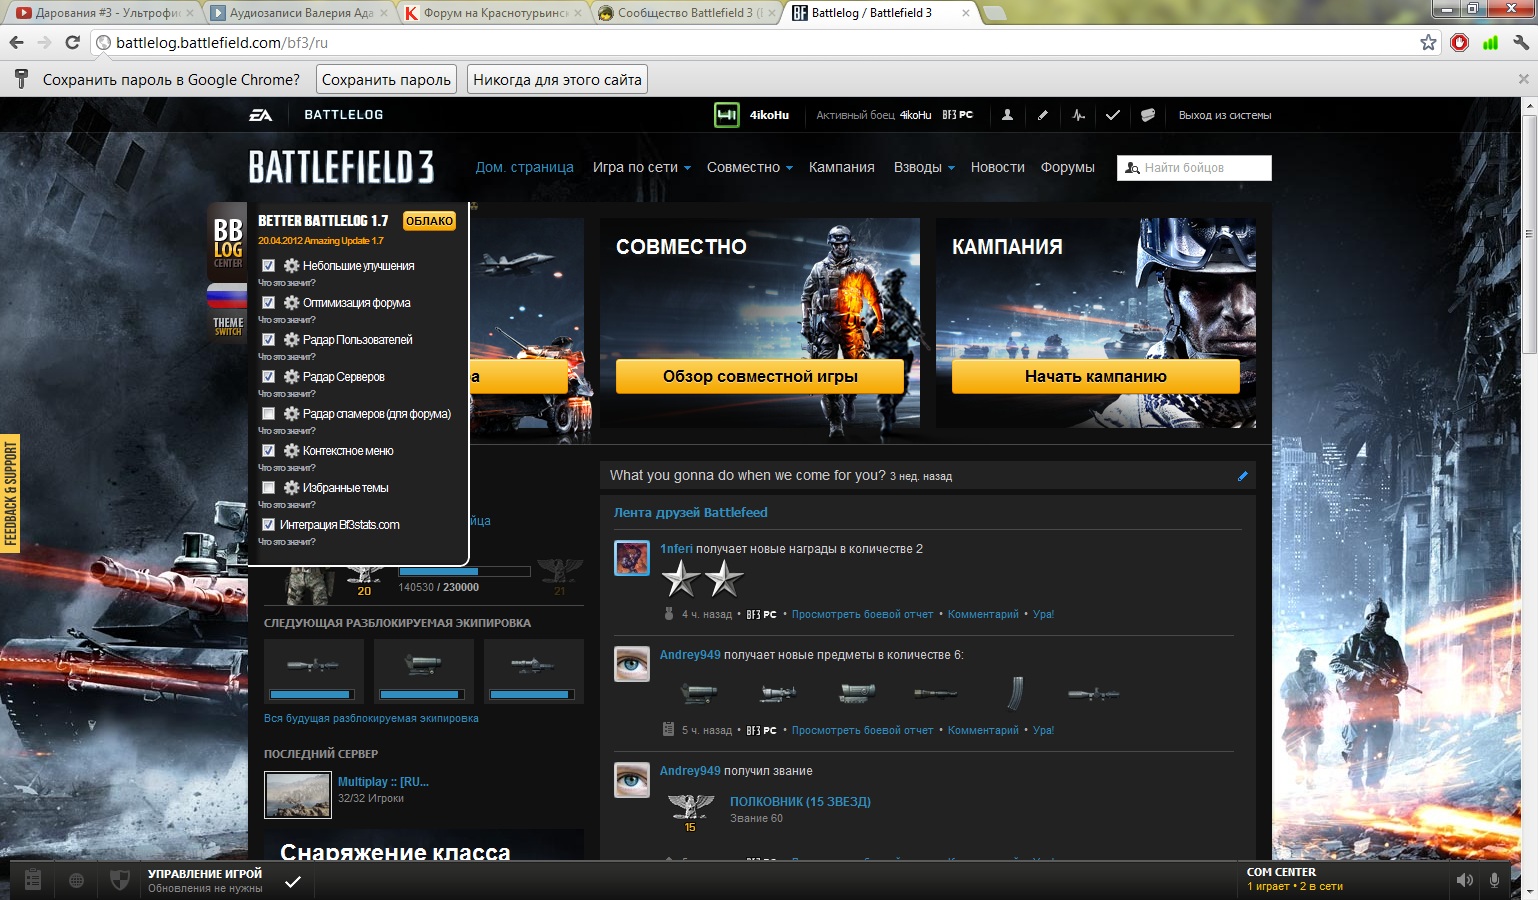Click Начать кампанию button
The image size is (1538, 900).
(1096, 377)
